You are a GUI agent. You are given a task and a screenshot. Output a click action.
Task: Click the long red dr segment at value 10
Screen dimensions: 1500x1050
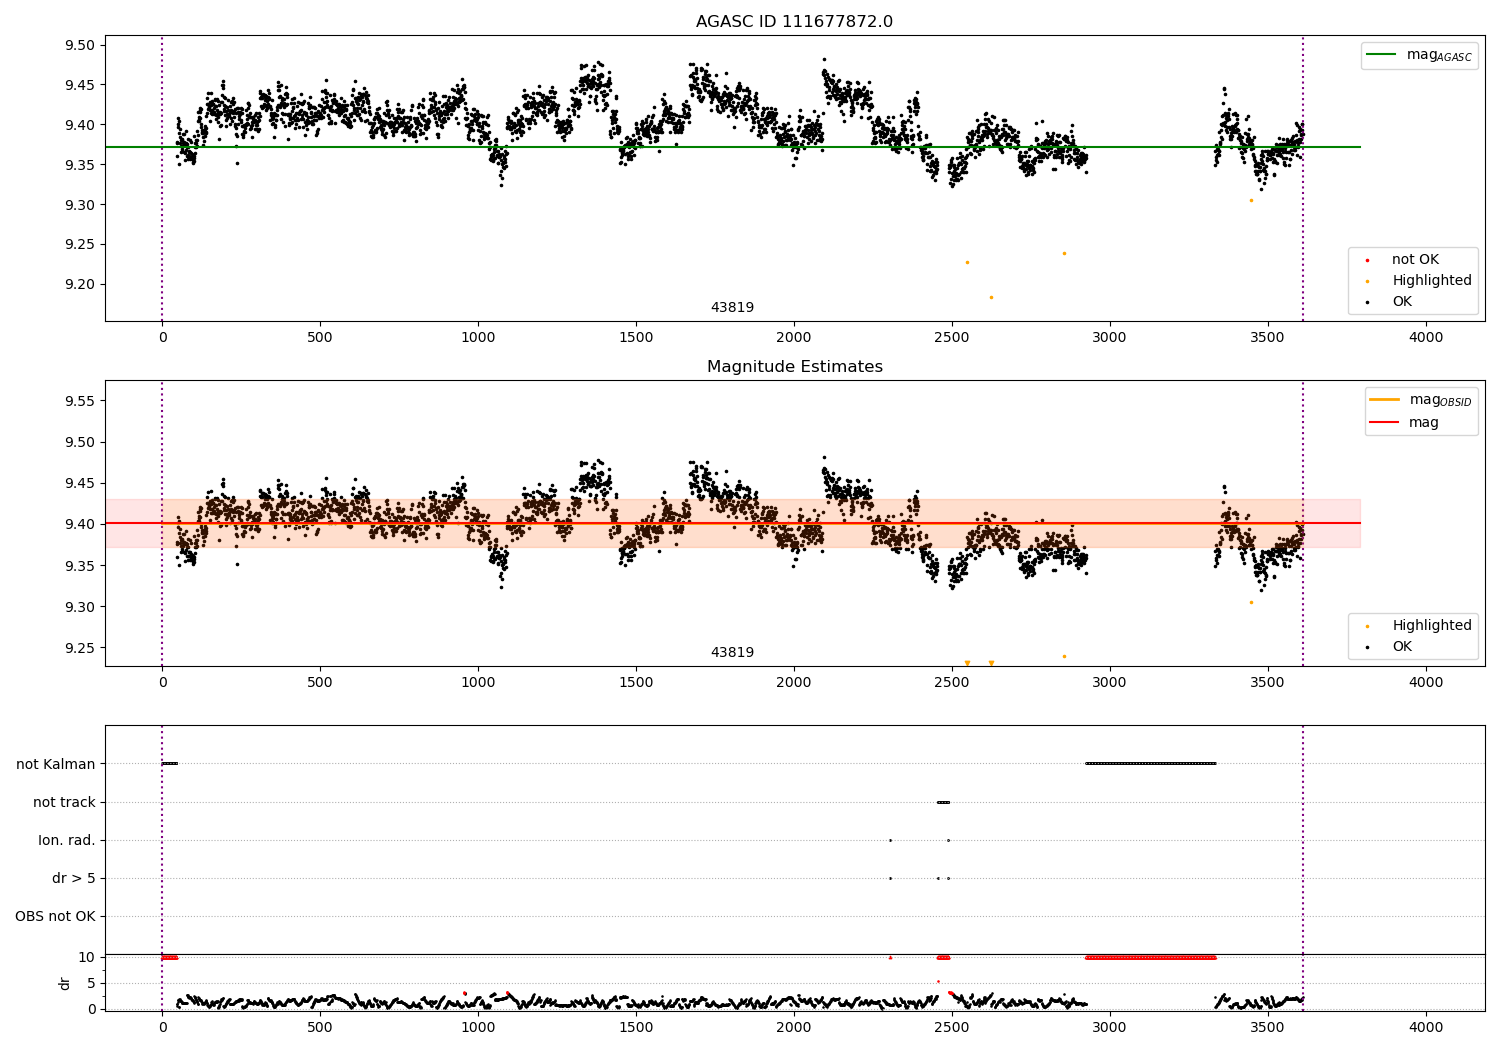(x=1151, y=957)
